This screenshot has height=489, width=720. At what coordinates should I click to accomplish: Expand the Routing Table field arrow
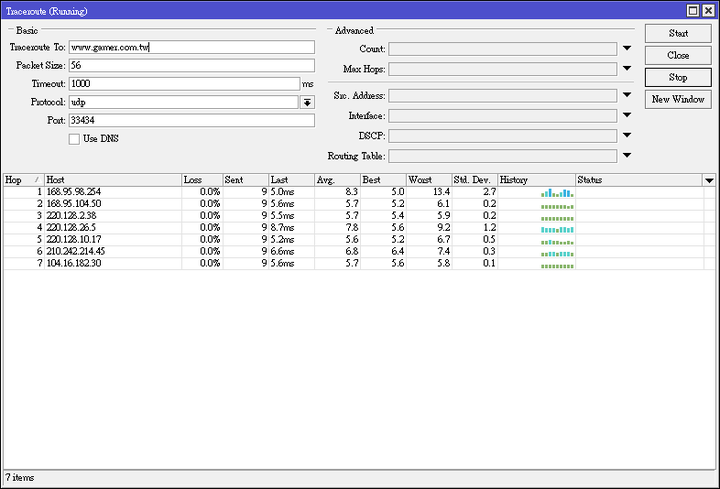627,156
